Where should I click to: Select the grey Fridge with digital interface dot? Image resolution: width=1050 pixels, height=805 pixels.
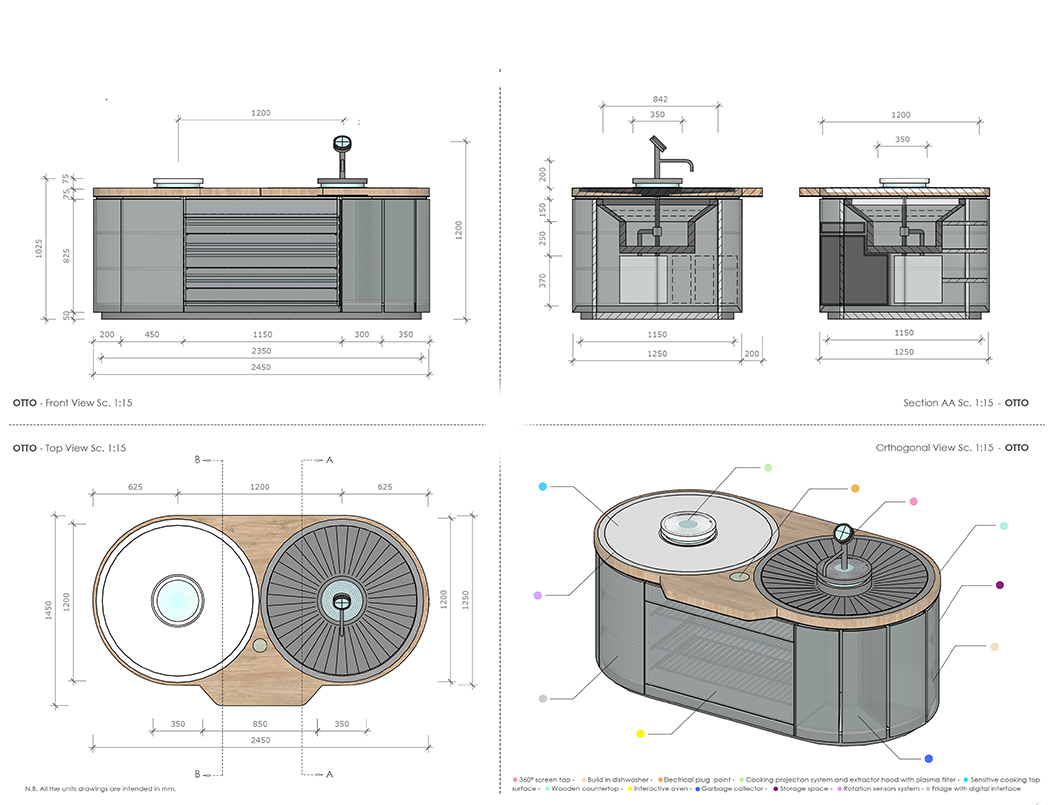click(x=542, y=698)
